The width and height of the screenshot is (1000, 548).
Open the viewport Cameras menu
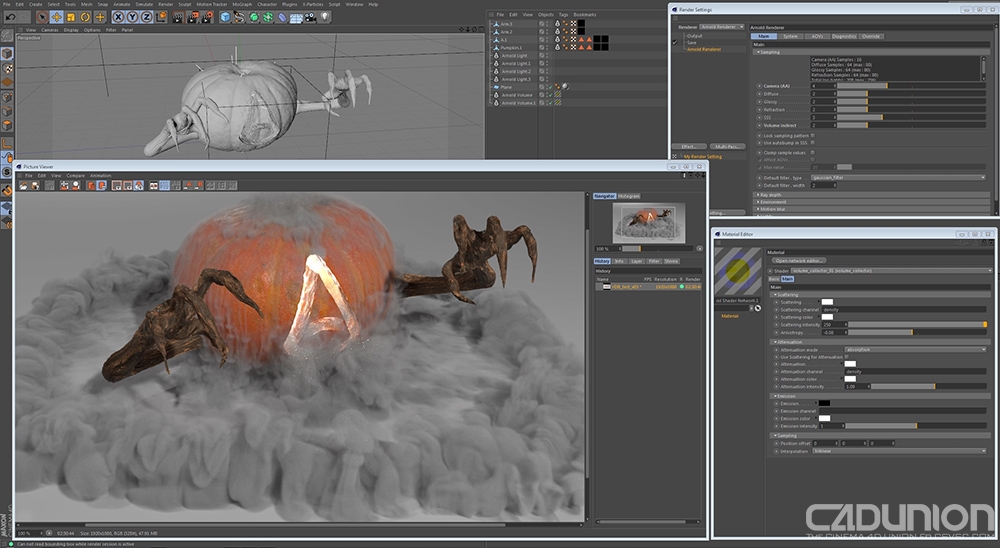[x=50, y=30]
